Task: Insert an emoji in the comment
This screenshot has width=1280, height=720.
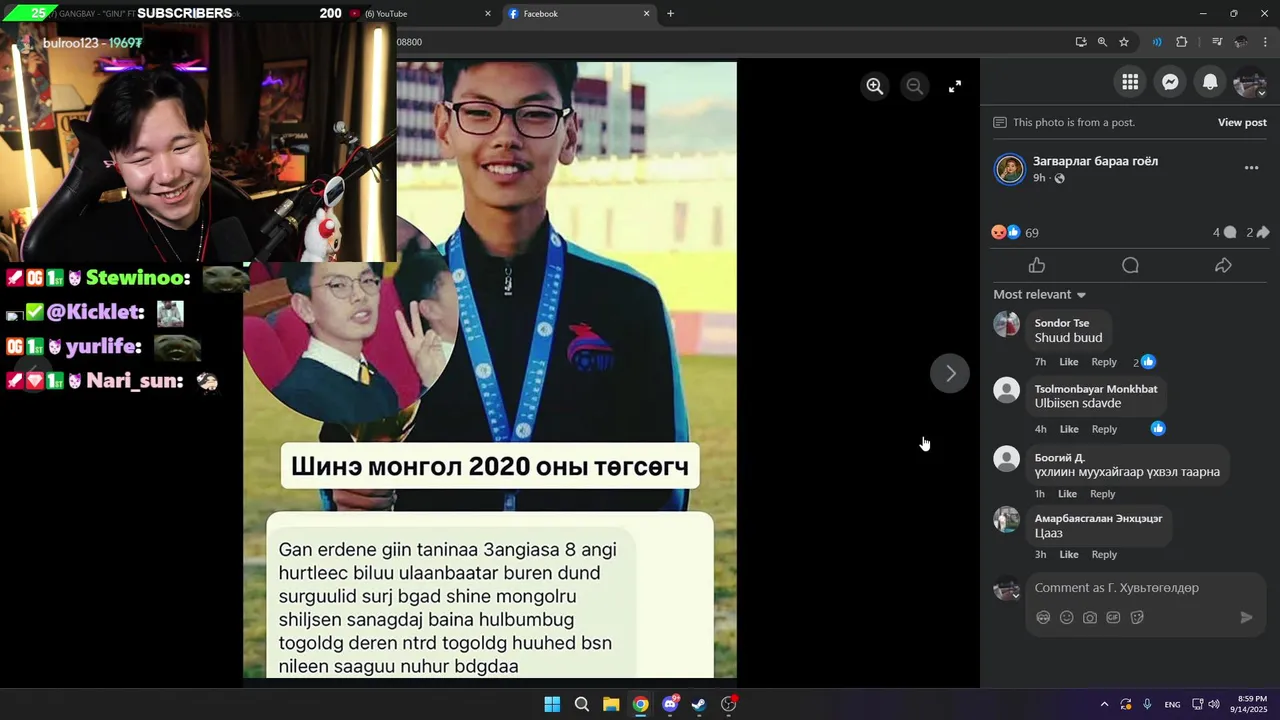Action: [1066, 618]
